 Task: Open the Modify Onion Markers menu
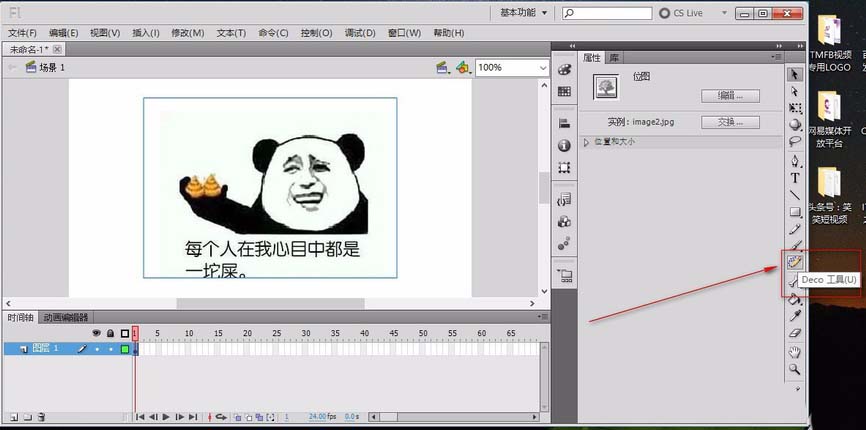coord(271,417)
